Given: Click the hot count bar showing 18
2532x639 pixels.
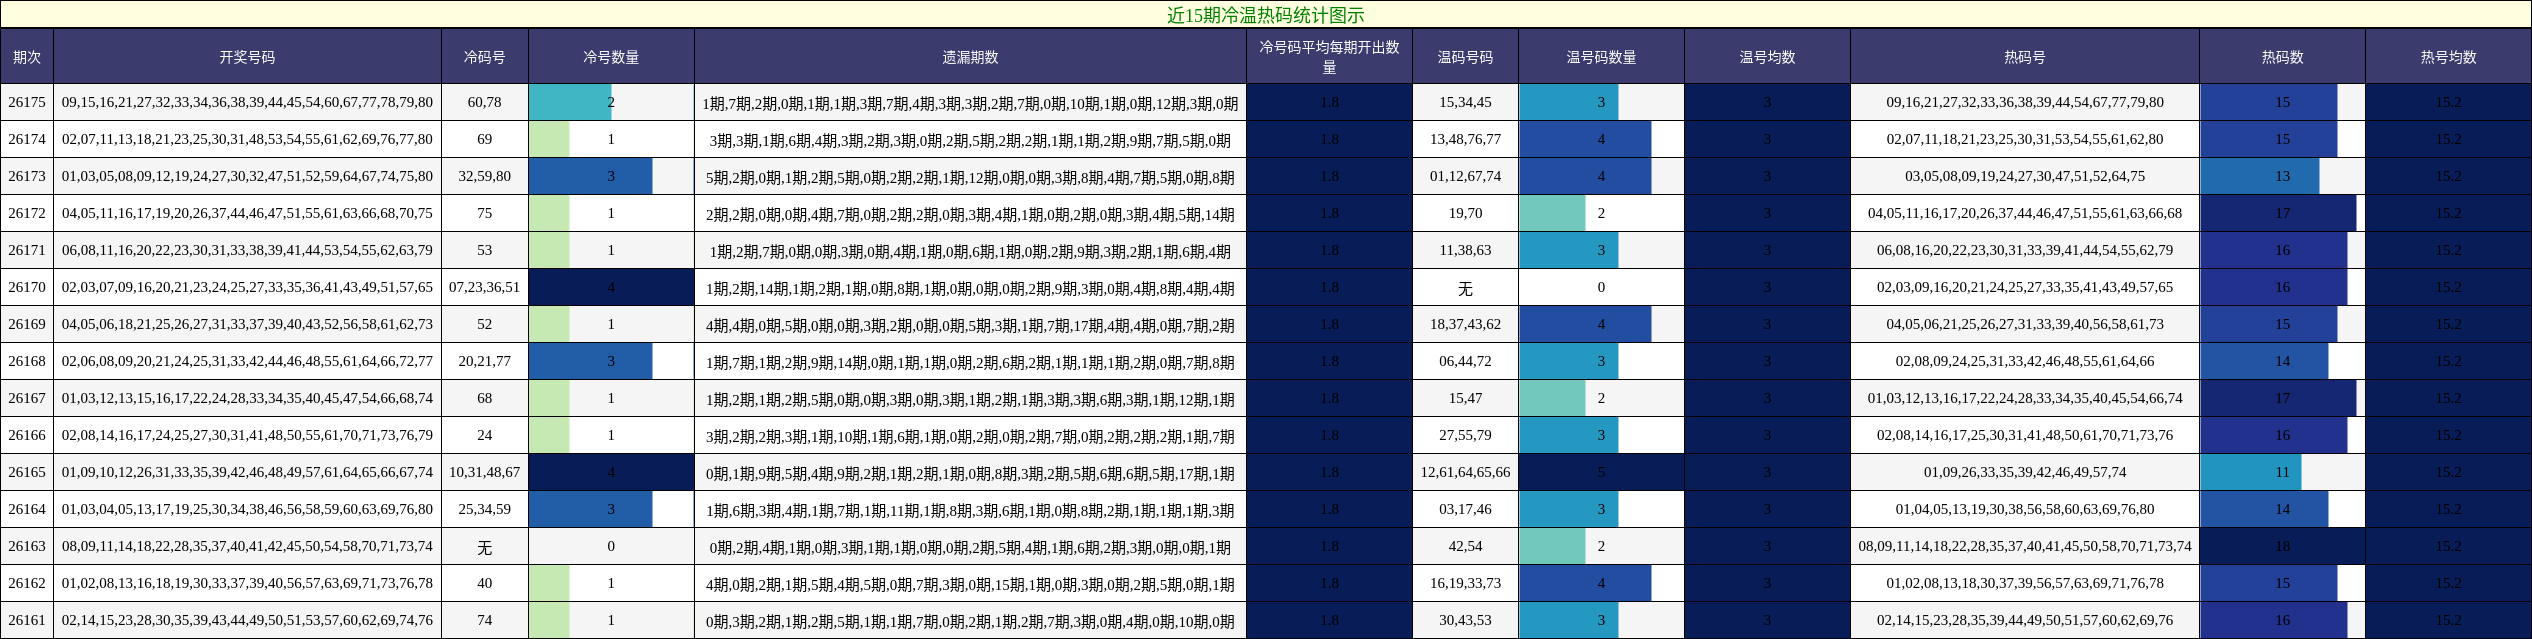Looking at the screenshot, I should click(x=2282, y=546).
